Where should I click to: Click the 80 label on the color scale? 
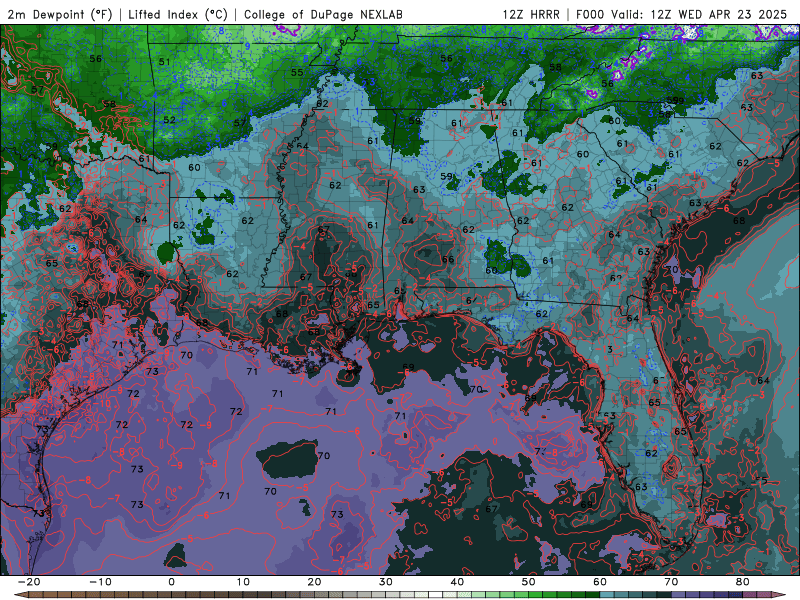[743, 582]
